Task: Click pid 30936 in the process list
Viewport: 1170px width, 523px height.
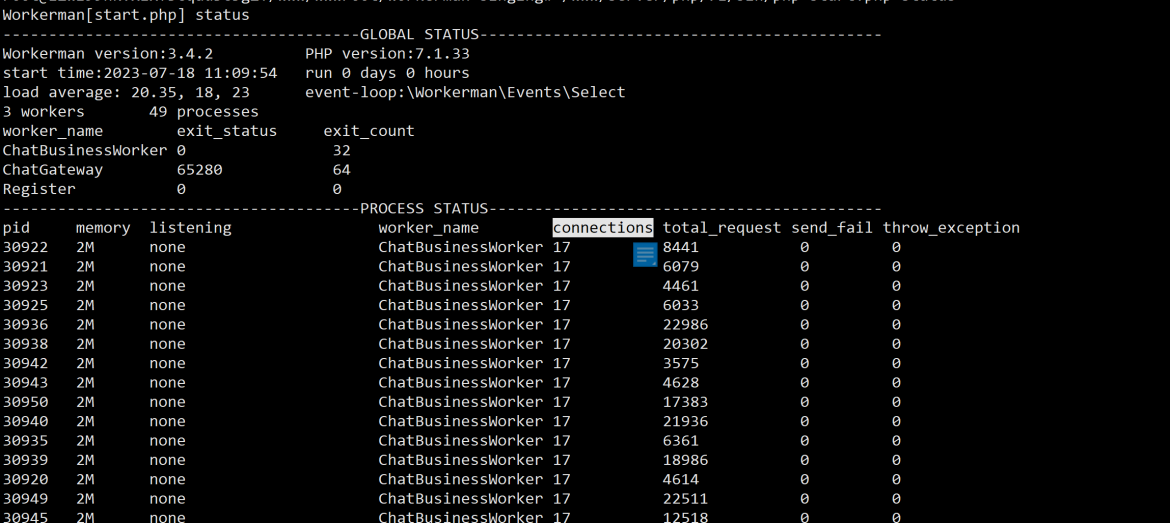Action: coord(25,325)
